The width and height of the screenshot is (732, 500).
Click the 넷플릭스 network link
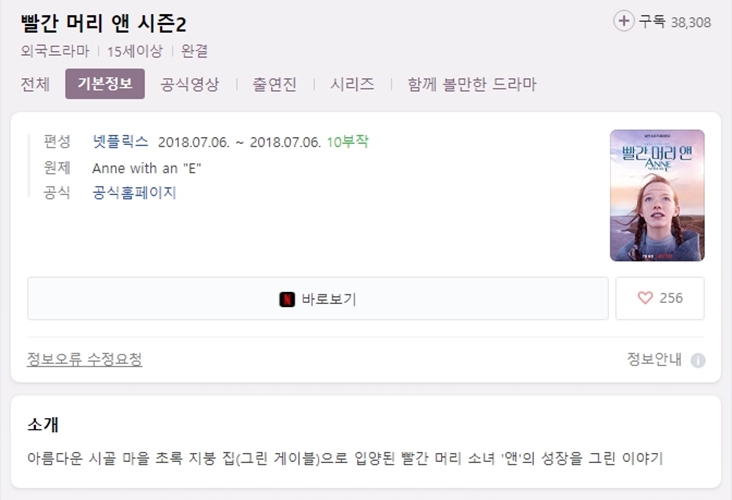(x=120, y=141)
